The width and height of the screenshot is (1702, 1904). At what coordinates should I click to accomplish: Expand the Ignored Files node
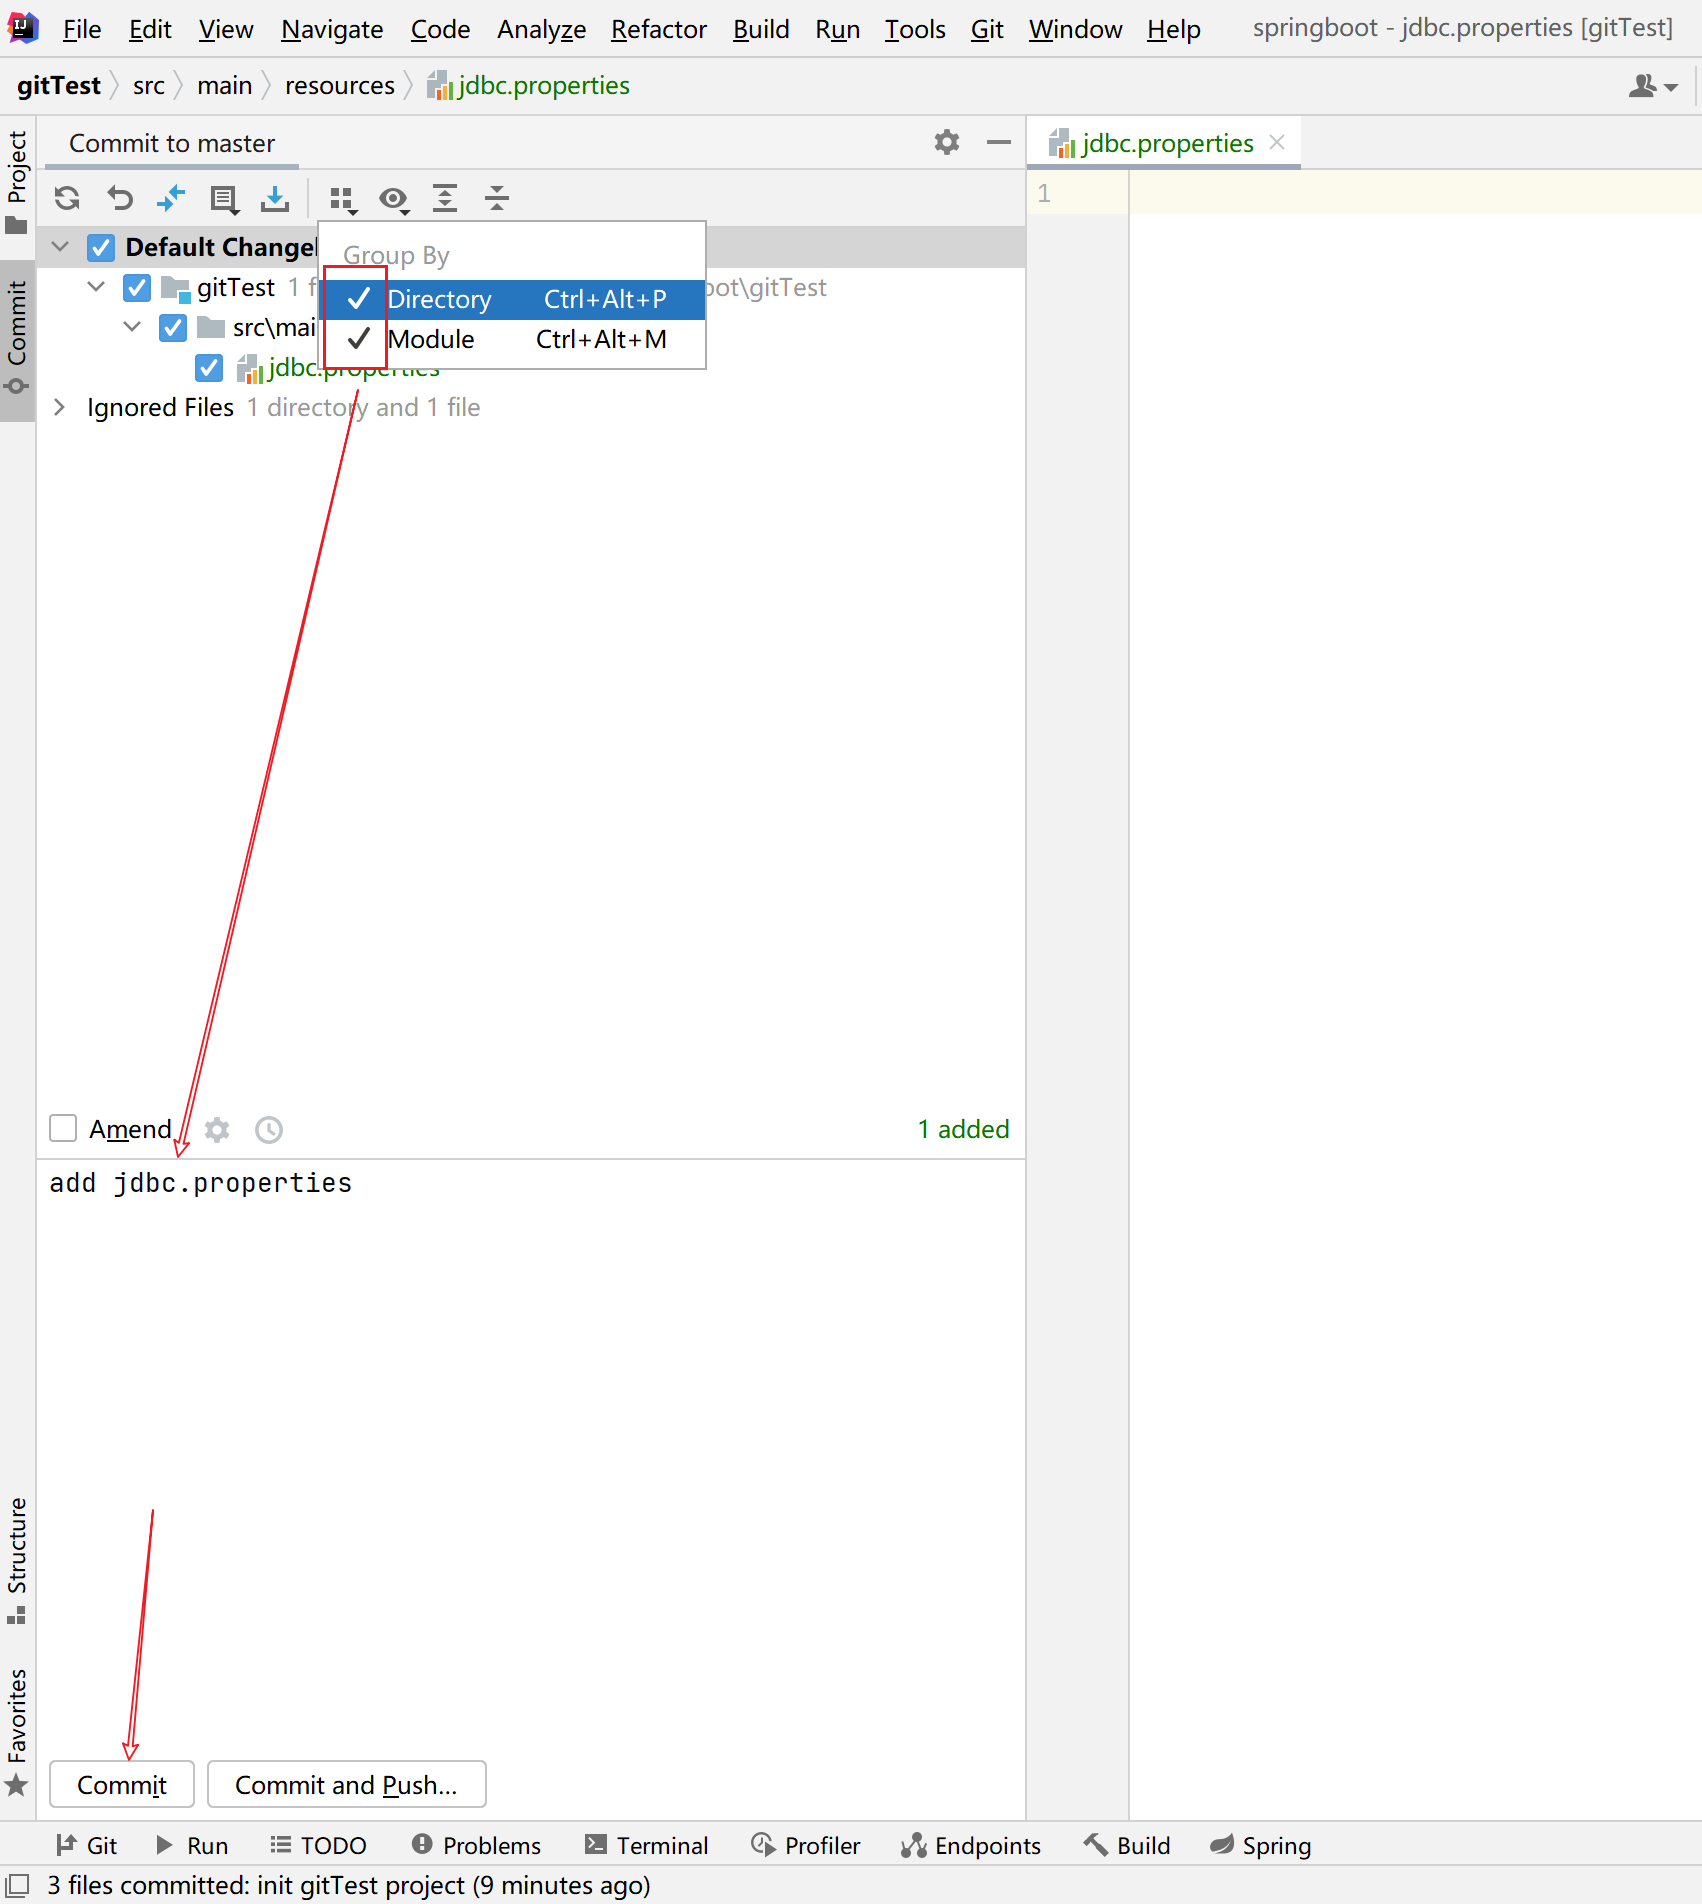click(x=60, y=407)
